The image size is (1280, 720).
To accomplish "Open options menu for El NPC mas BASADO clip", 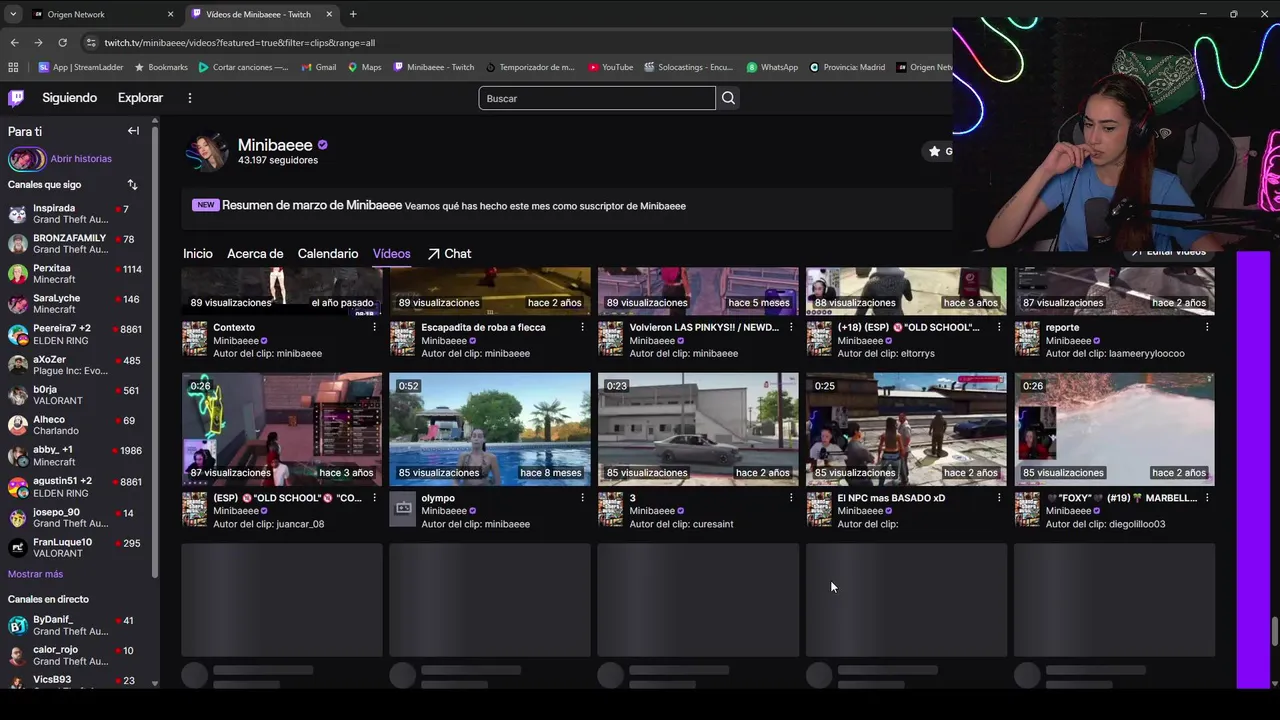I will (998, 498).
